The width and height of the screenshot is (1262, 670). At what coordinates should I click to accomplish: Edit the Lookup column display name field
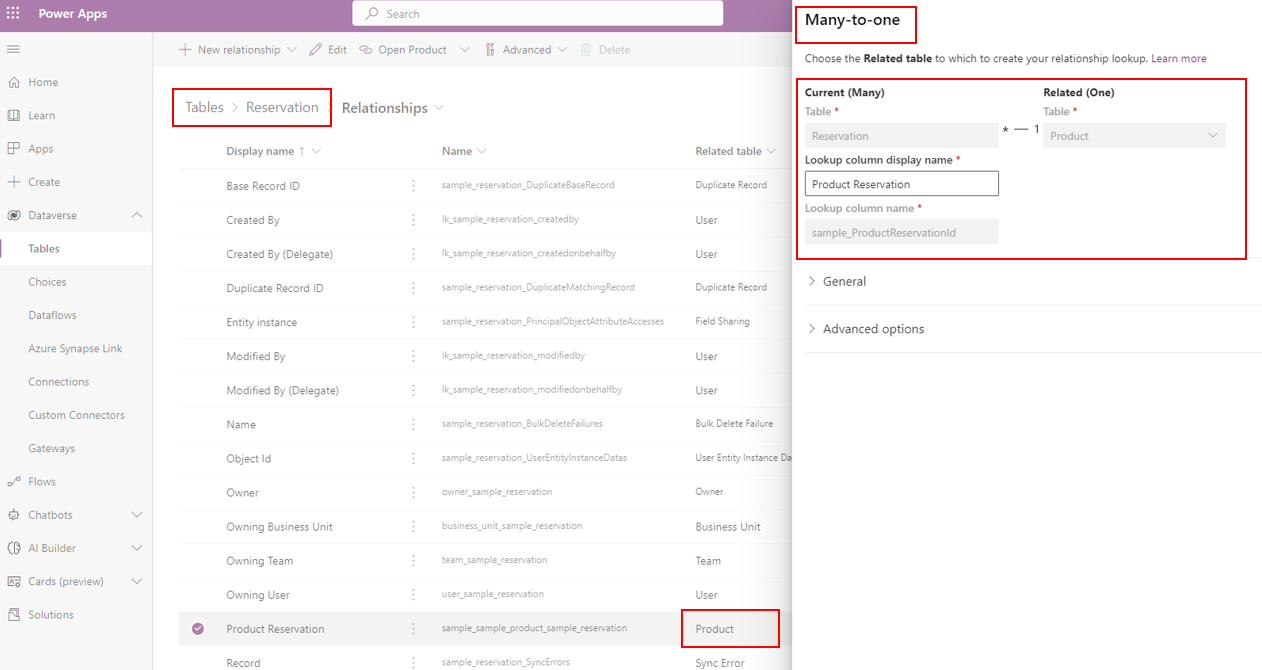pos(901,183)
